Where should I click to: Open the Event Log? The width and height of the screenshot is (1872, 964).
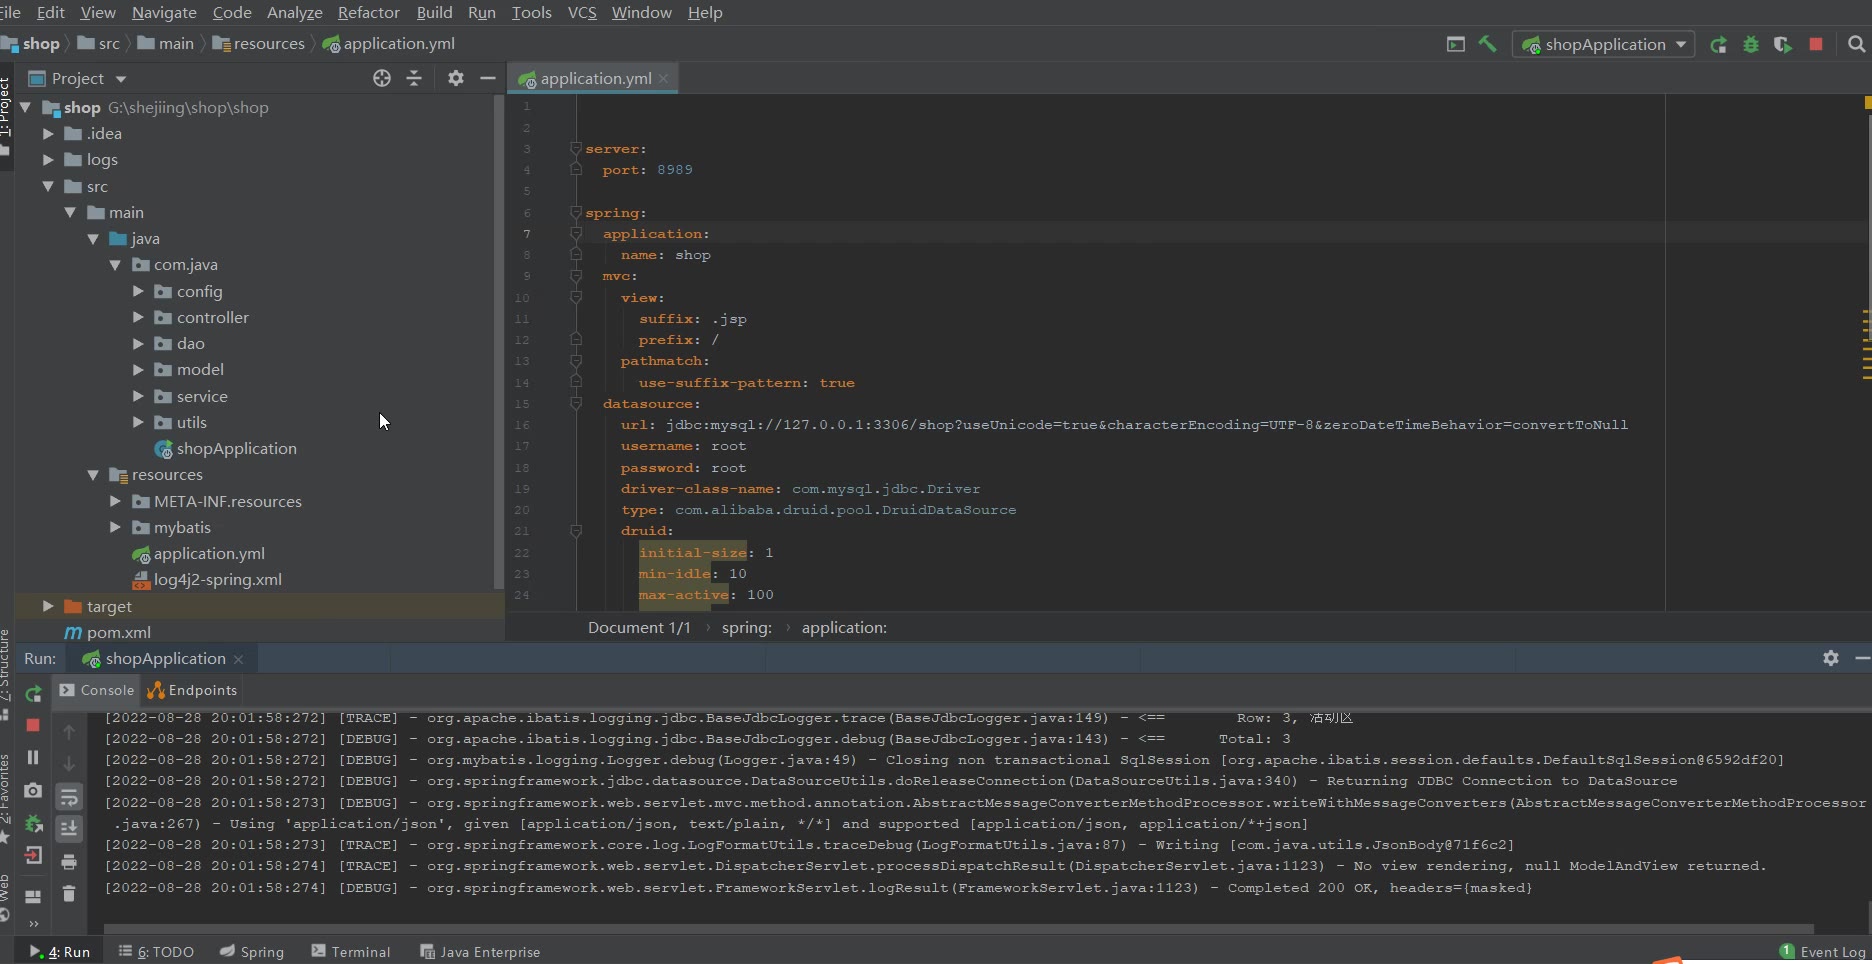1823,951
